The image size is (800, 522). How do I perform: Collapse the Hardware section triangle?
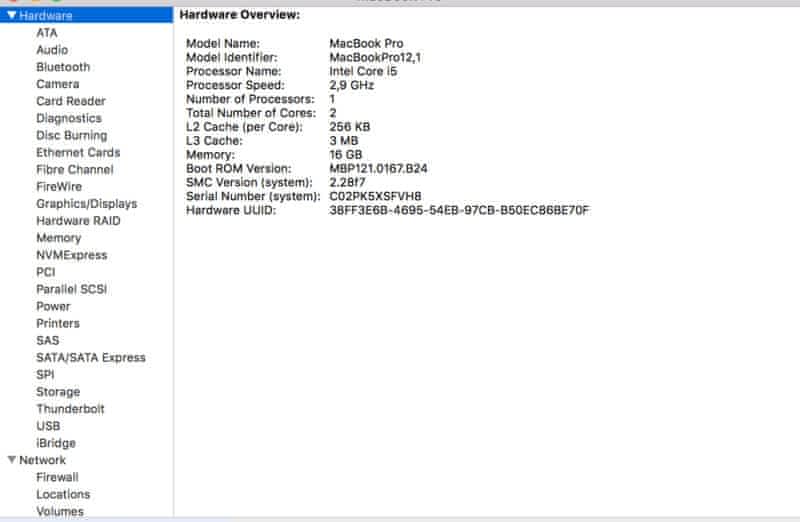pos(12,15)
